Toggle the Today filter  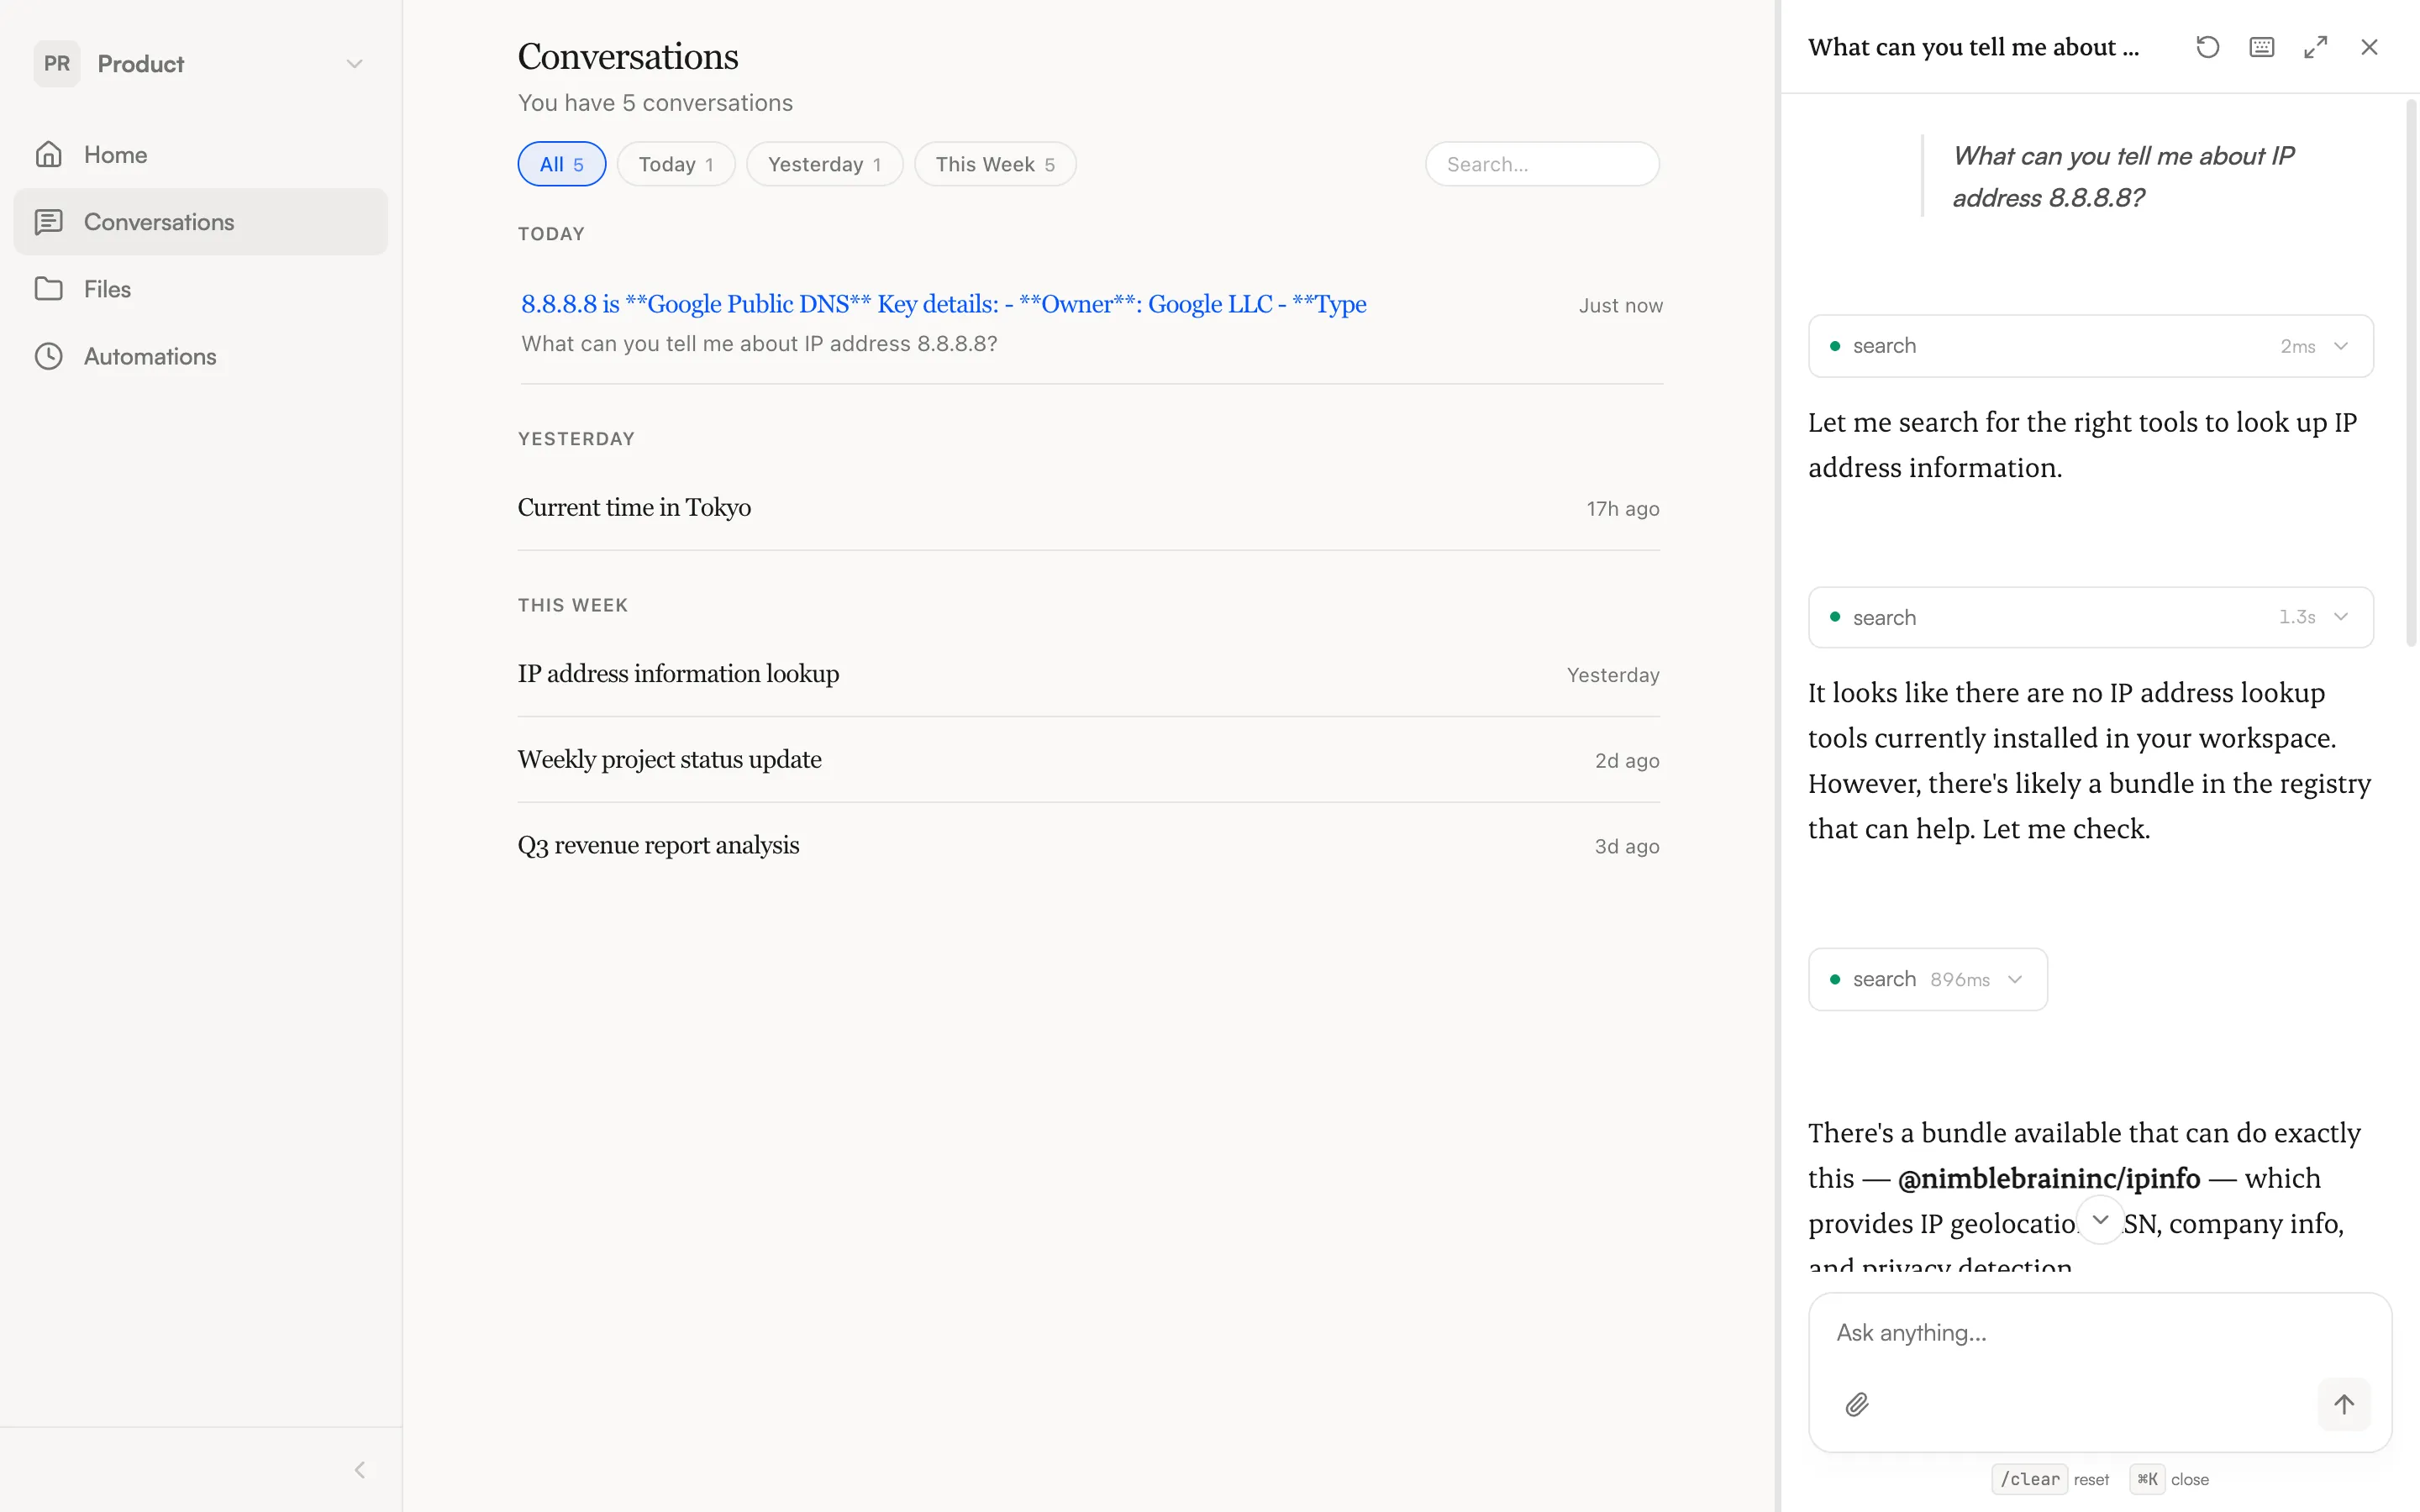point(676,163)
